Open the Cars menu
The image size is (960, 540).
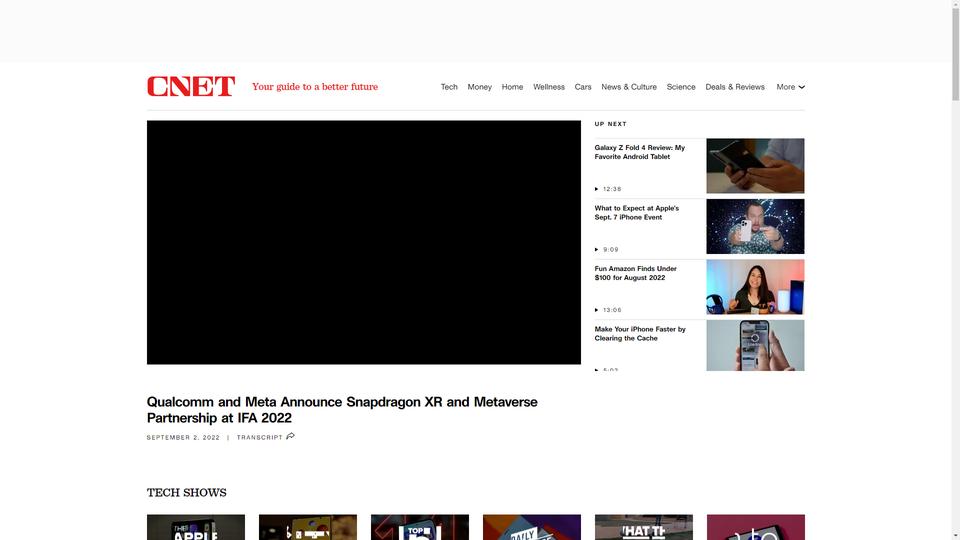point(583,87)
